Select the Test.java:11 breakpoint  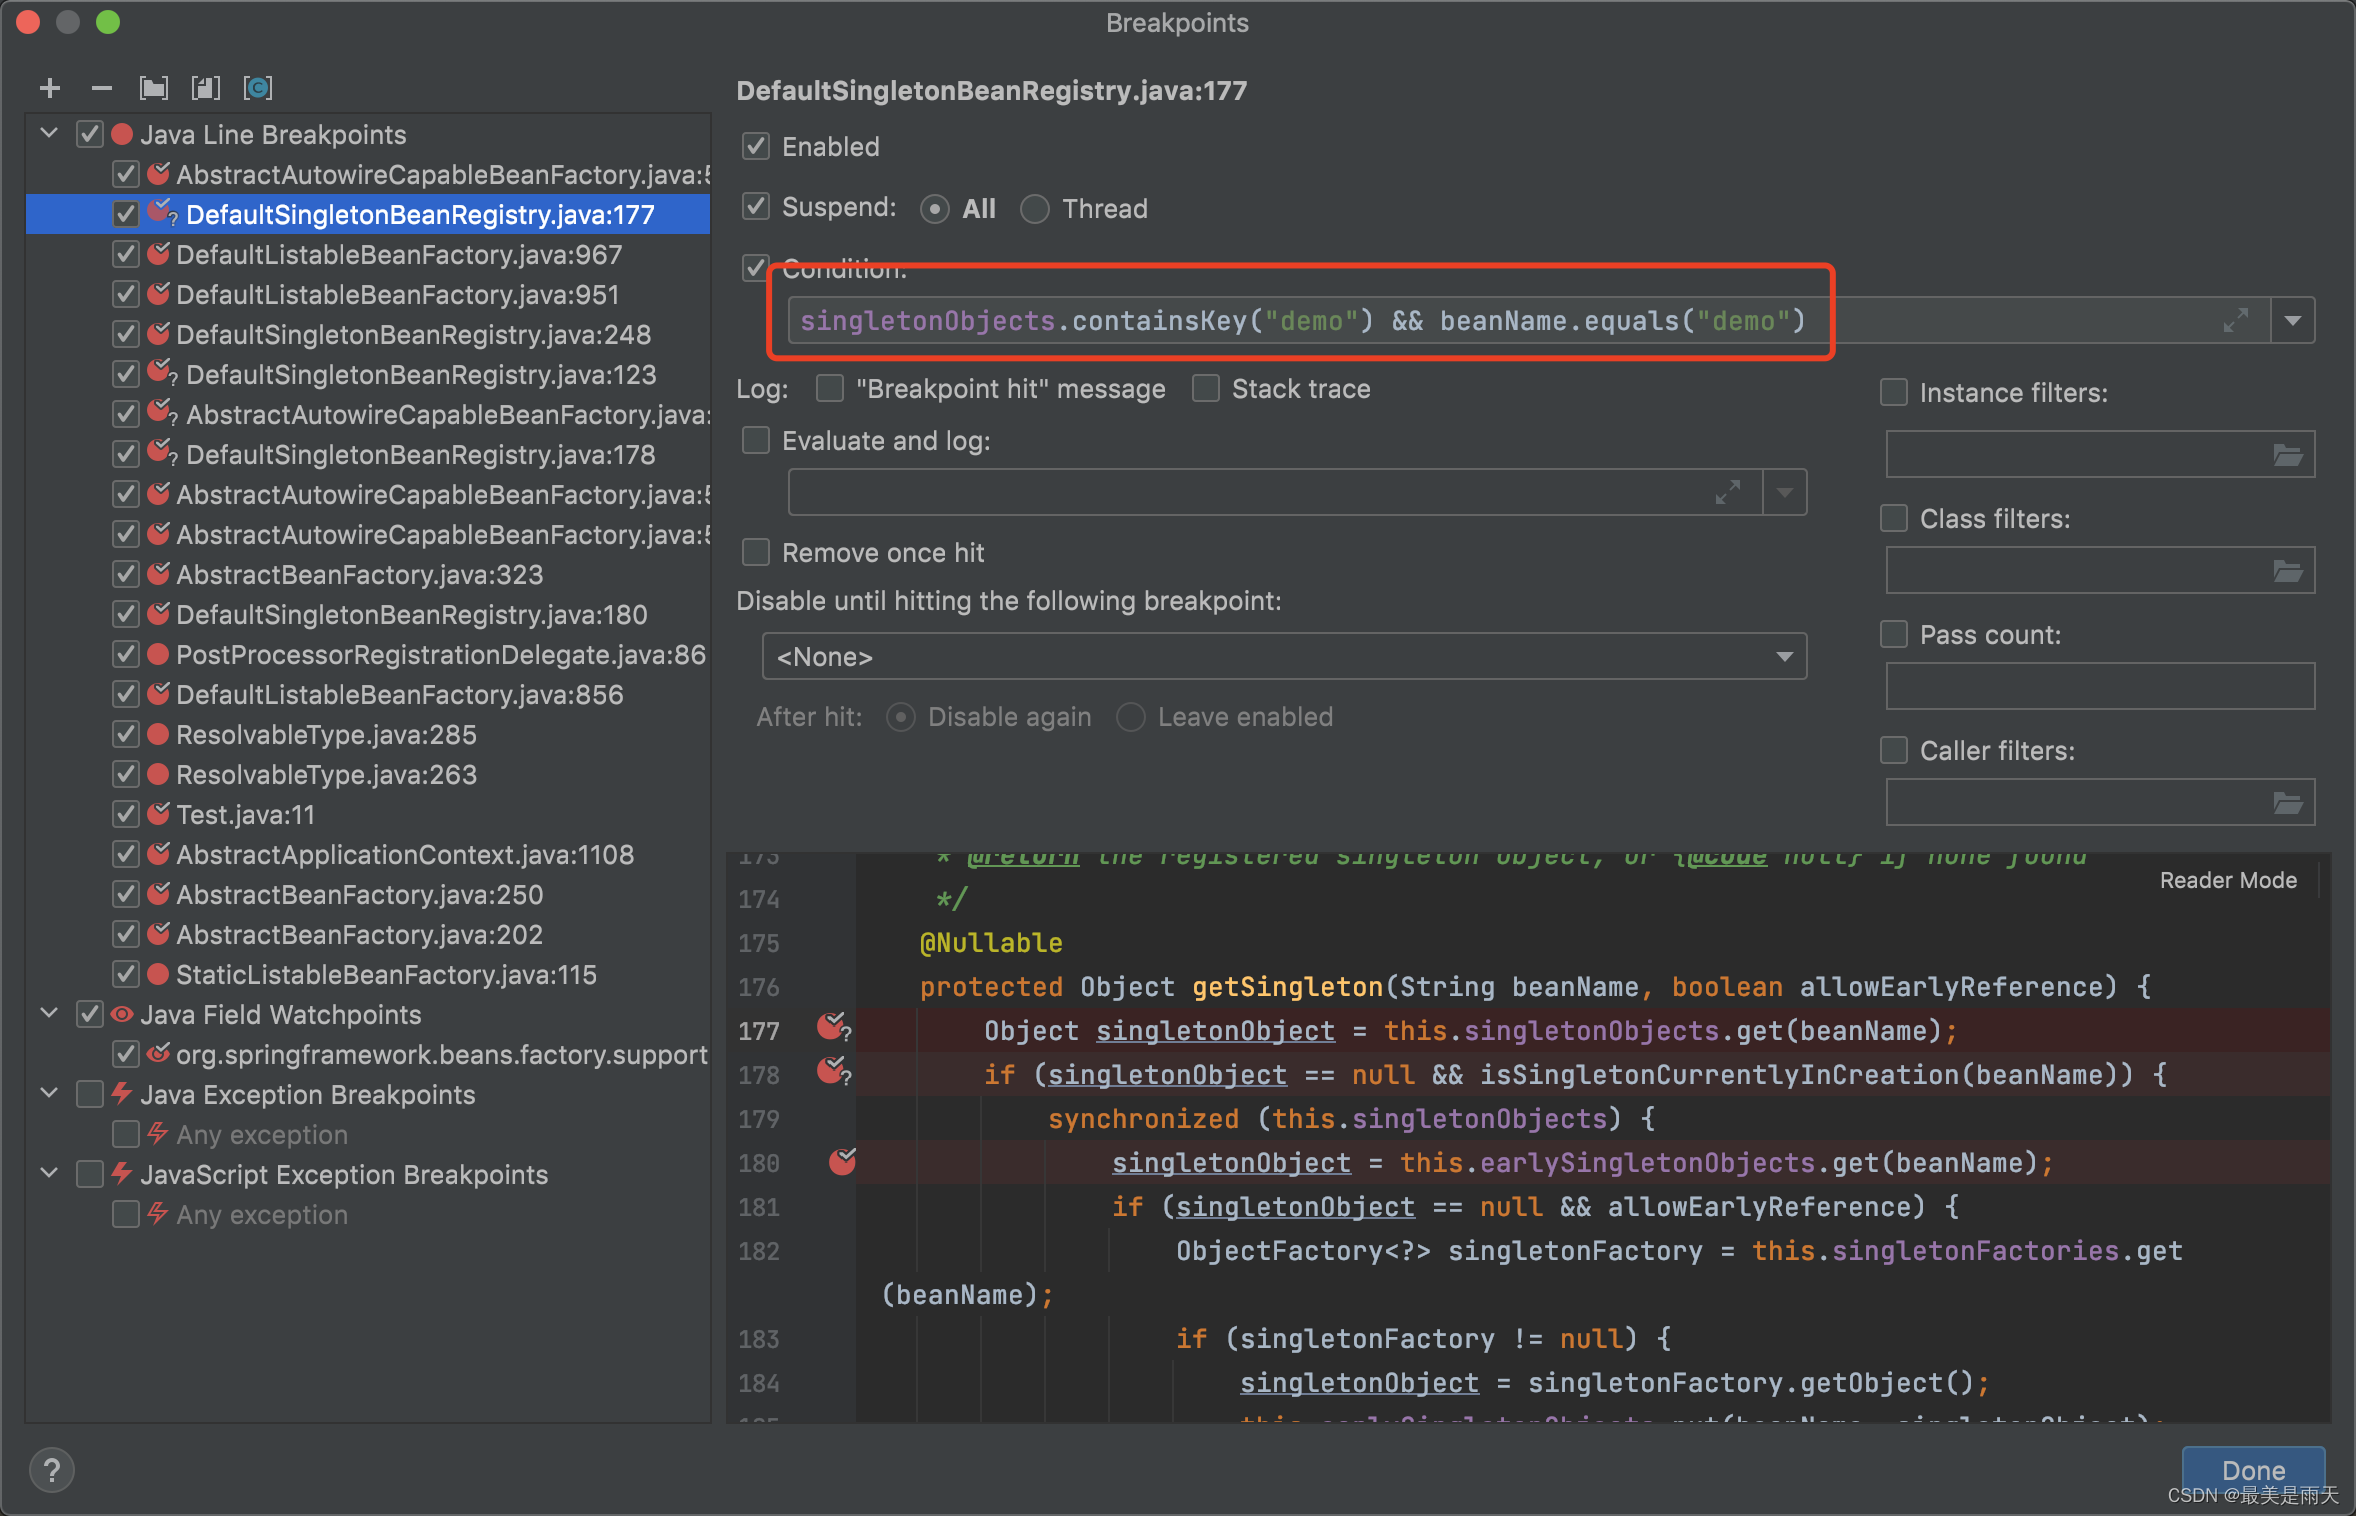(245, 814)
